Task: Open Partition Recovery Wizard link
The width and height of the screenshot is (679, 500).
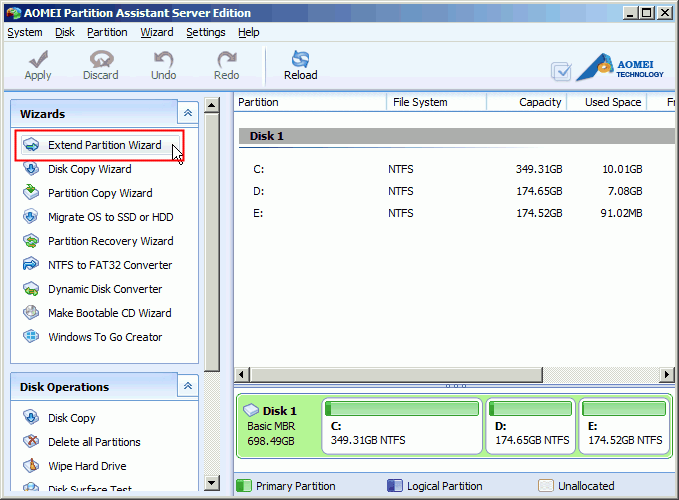Action: coord(110,241)
